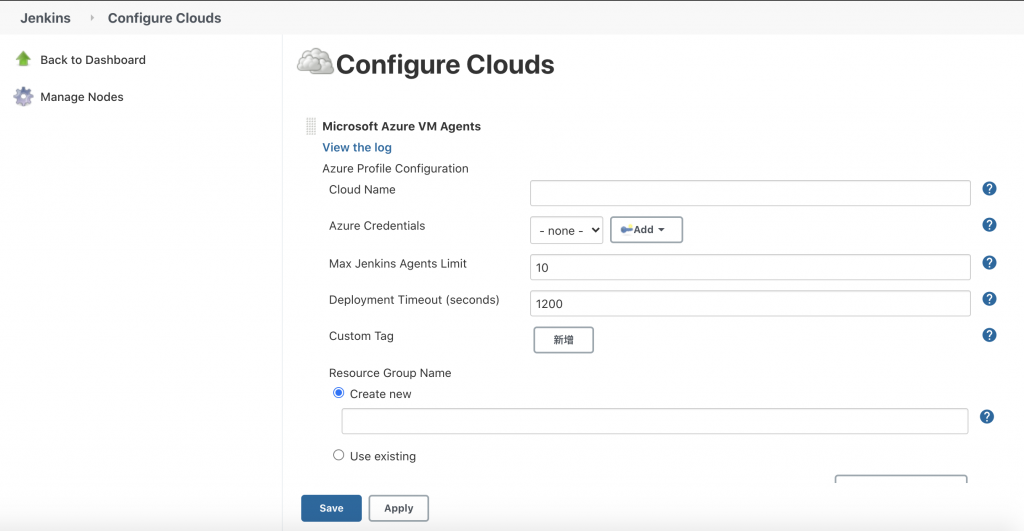
Task: Click the 新增 Custom Tag button
Action: [564, 340]
